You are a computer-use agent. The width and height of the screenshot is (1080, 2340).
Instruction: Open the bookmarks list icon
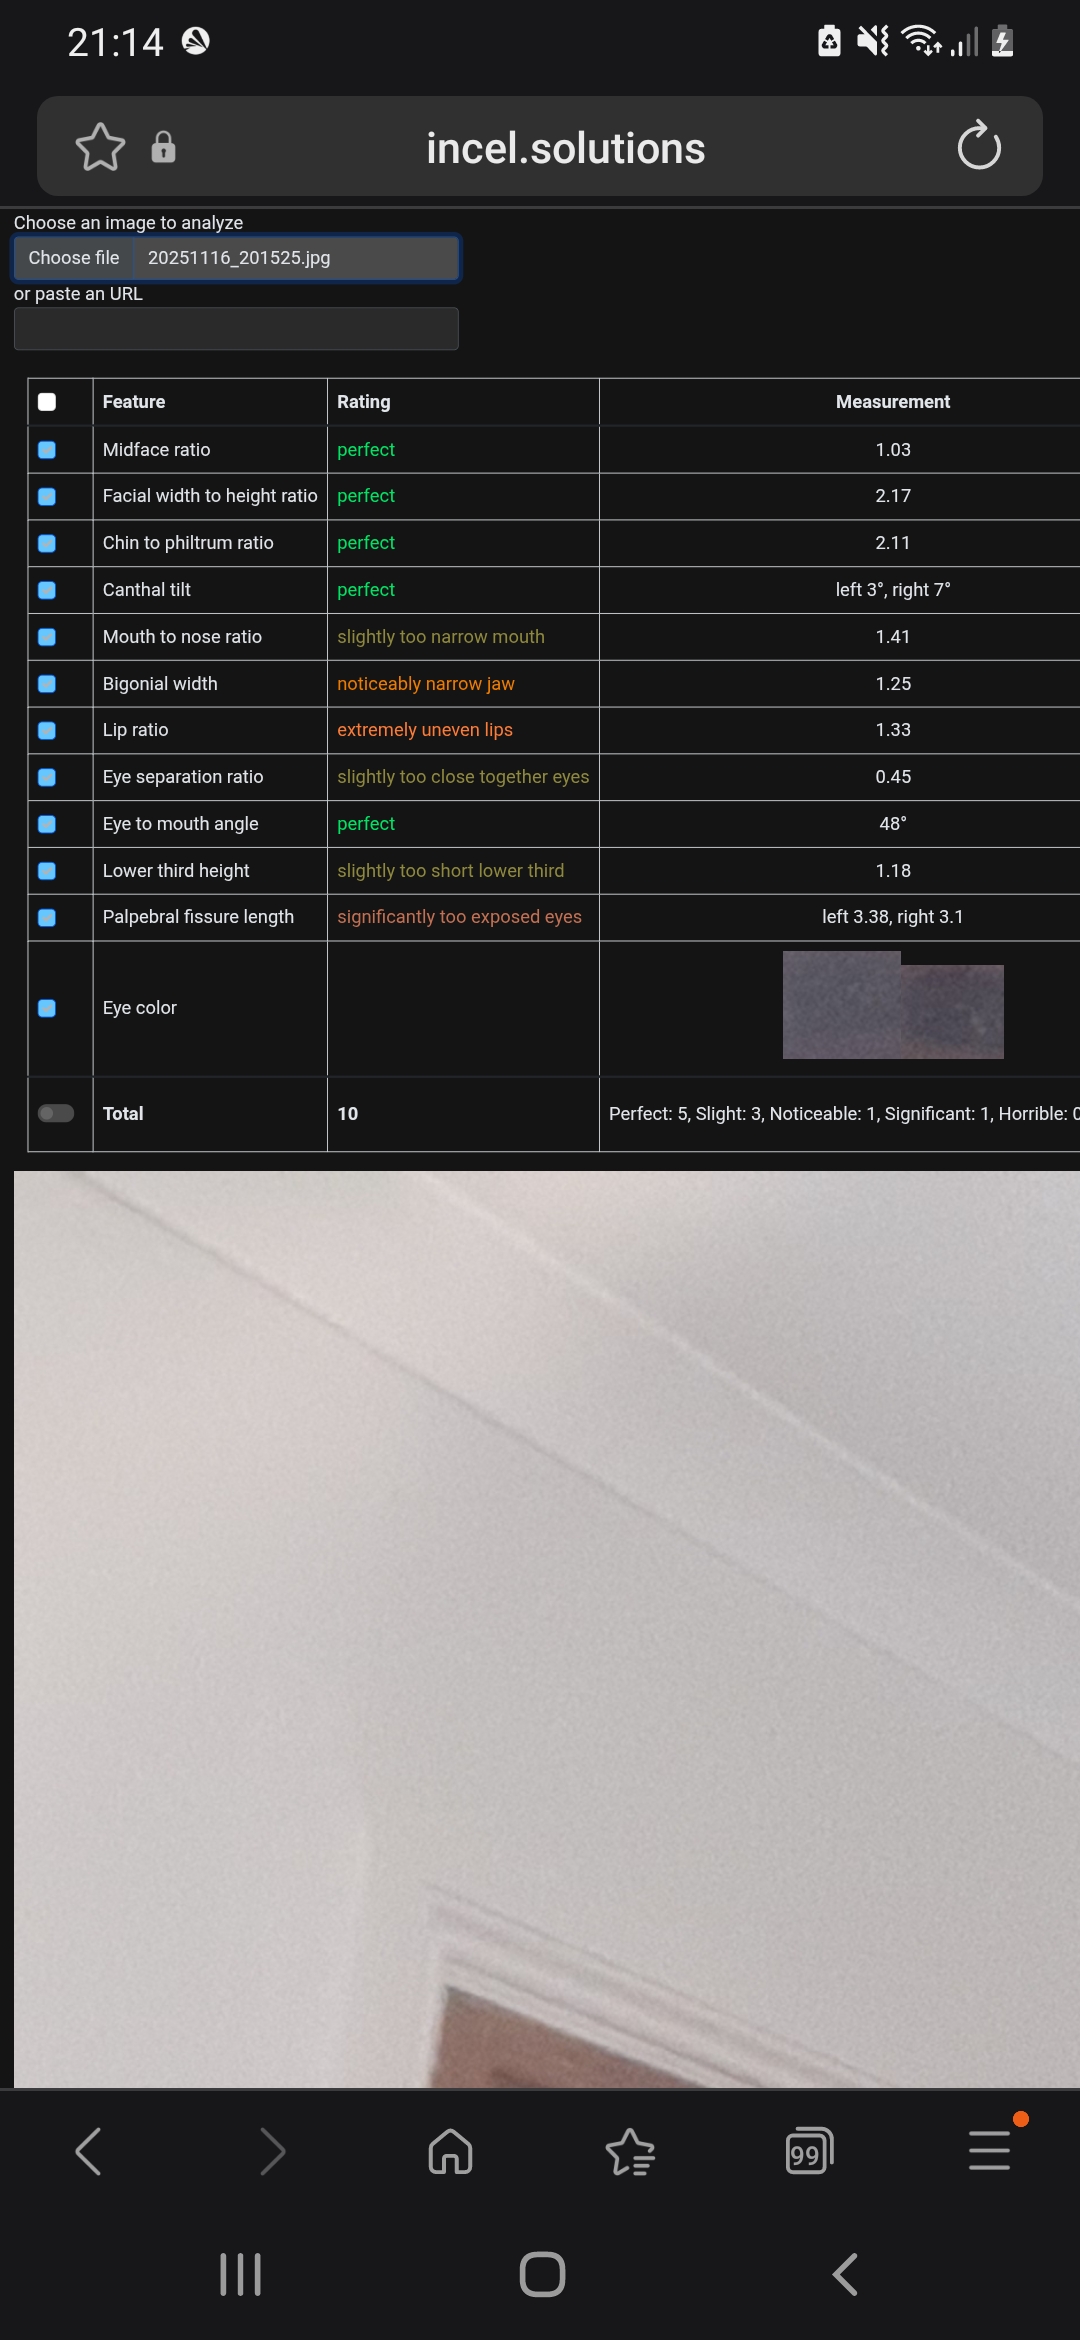coord(630,2151)
